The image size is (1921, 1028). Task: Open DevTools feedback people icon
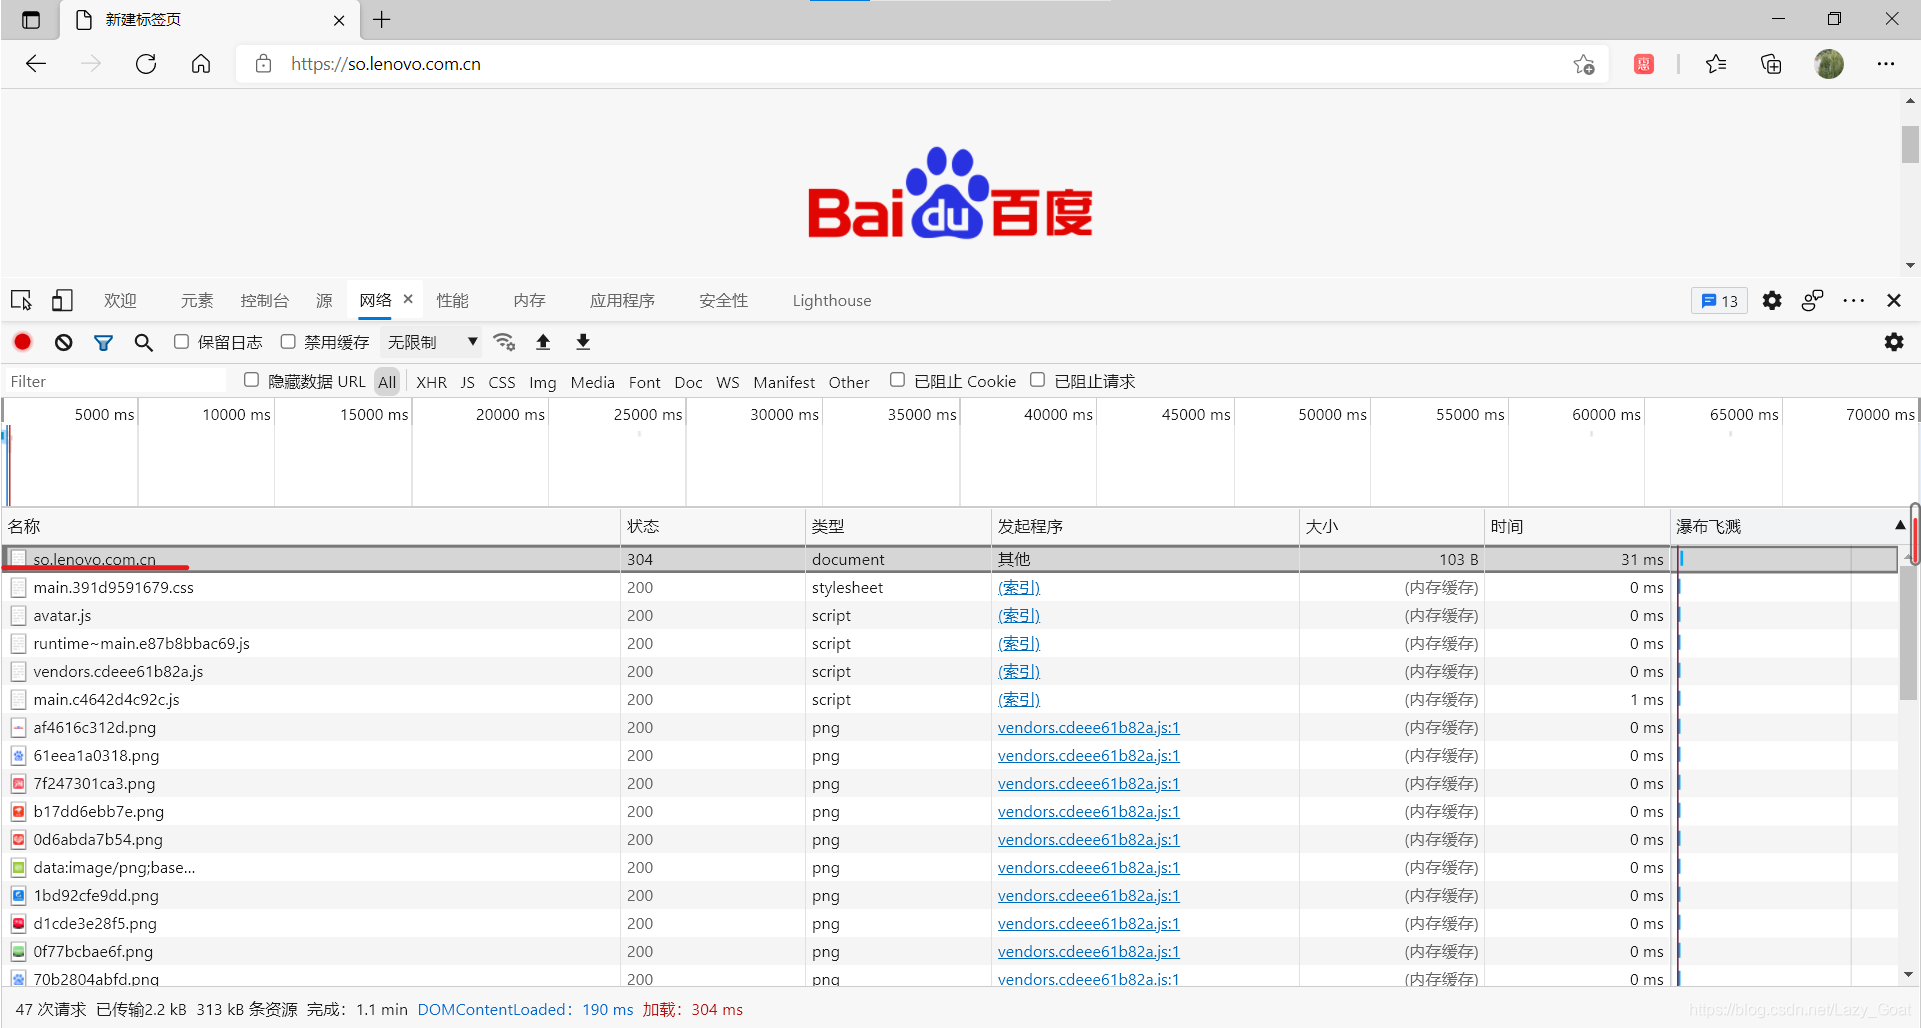(1812, 300)
